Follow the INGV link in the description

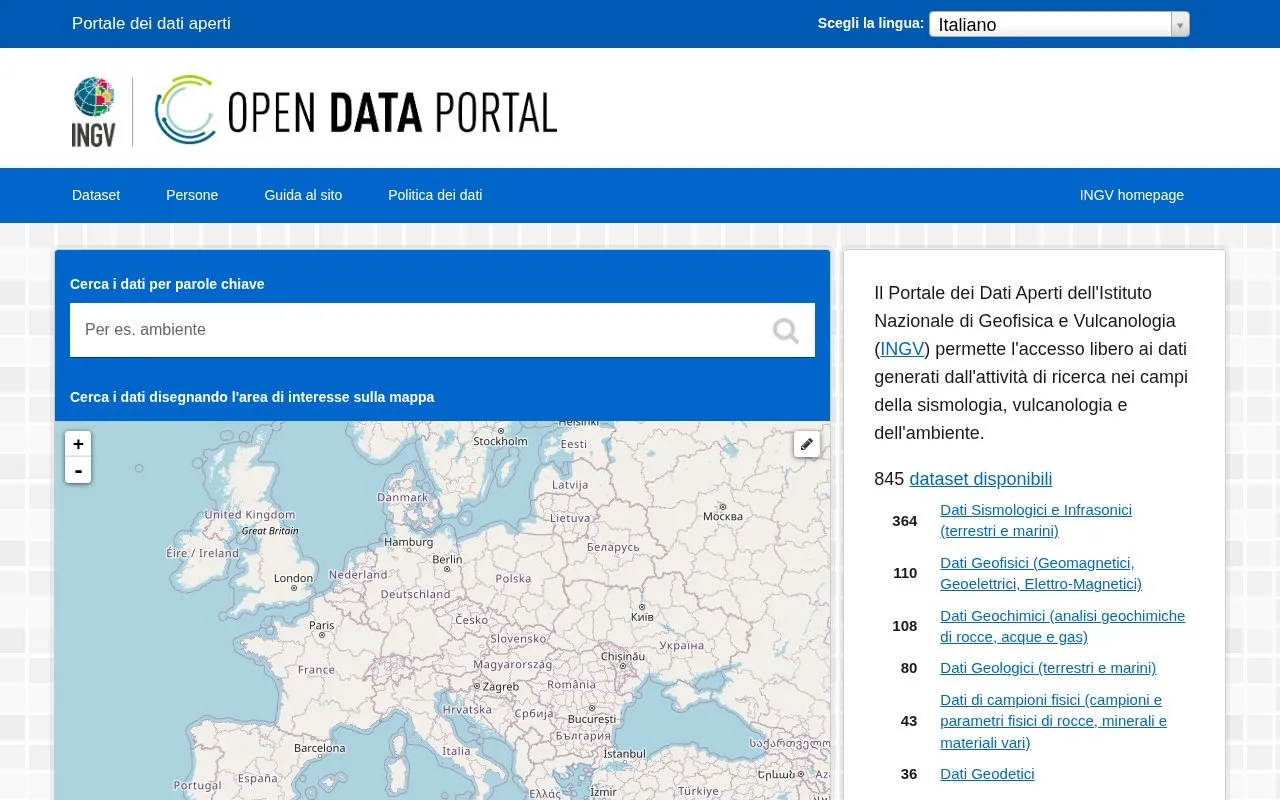coord(902,349)
